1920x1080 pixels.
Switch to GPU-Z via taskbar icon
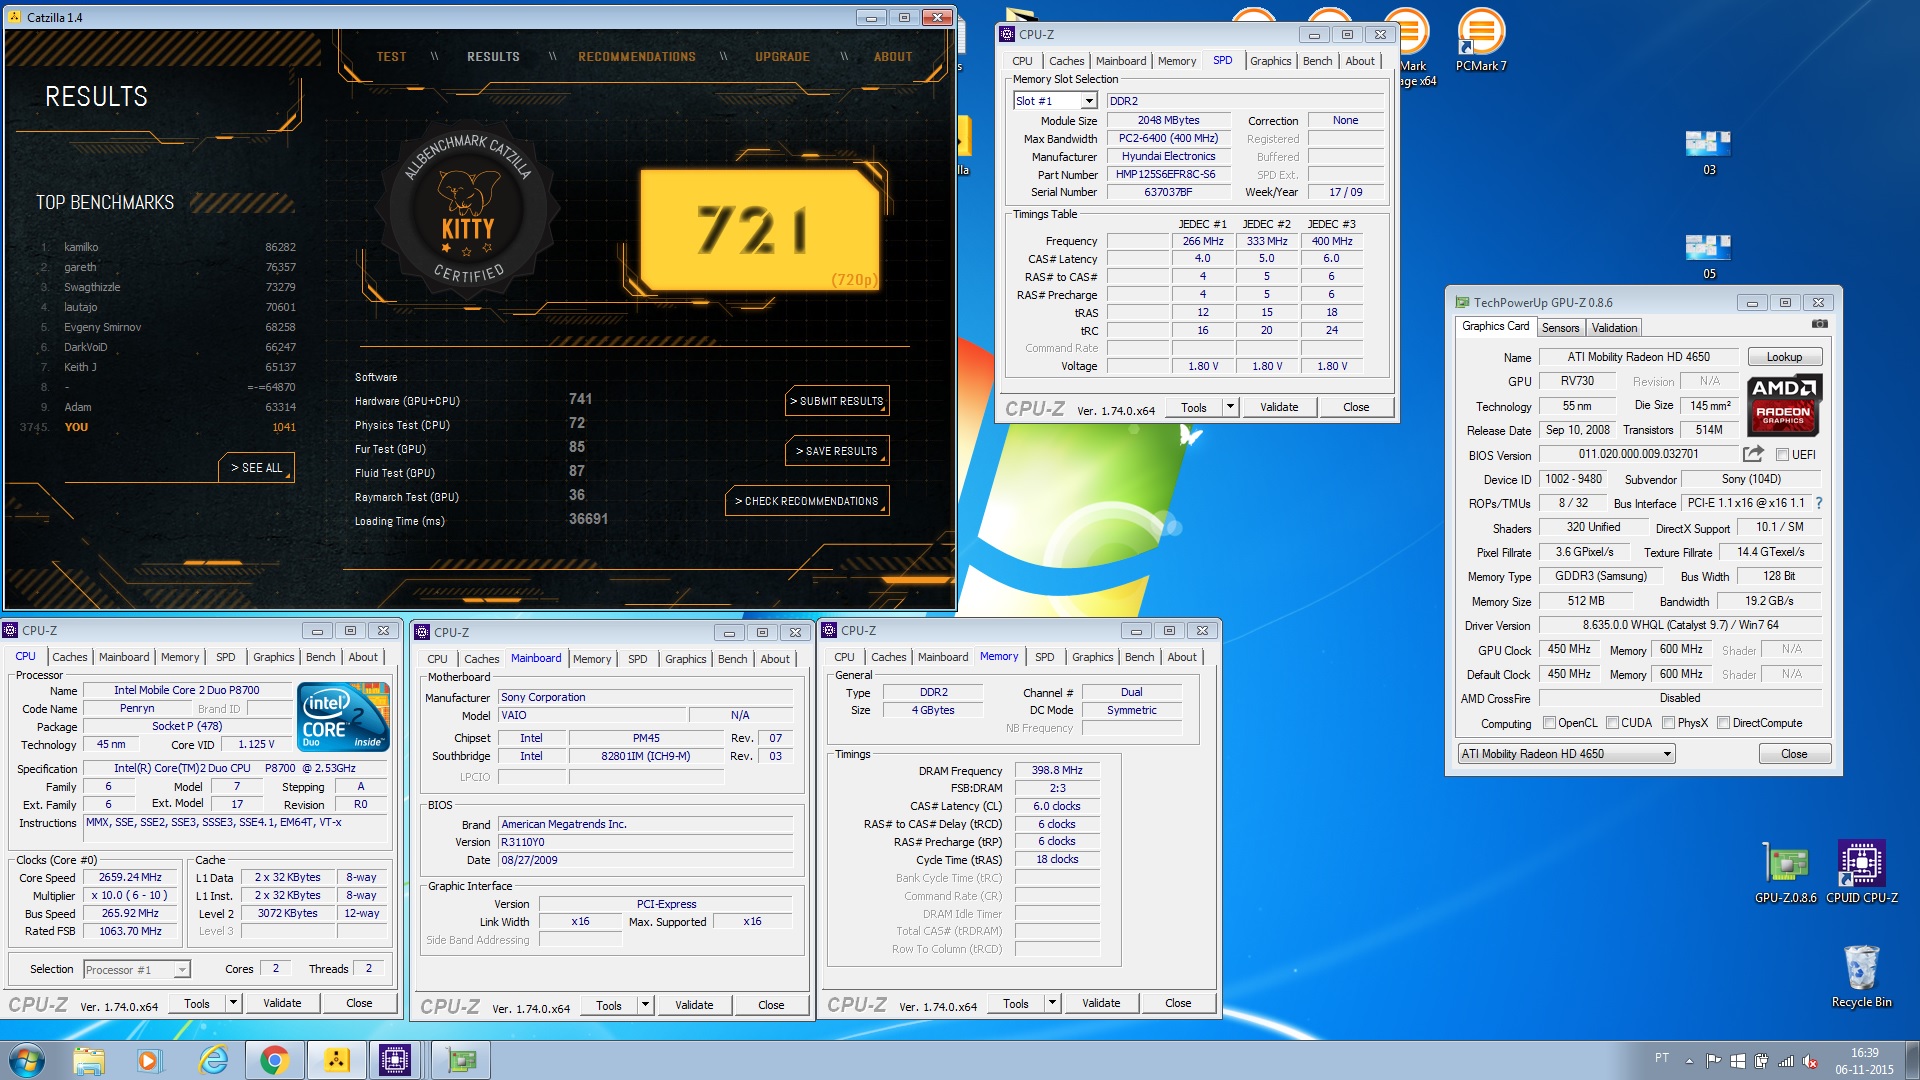(x=461, y=1060)
